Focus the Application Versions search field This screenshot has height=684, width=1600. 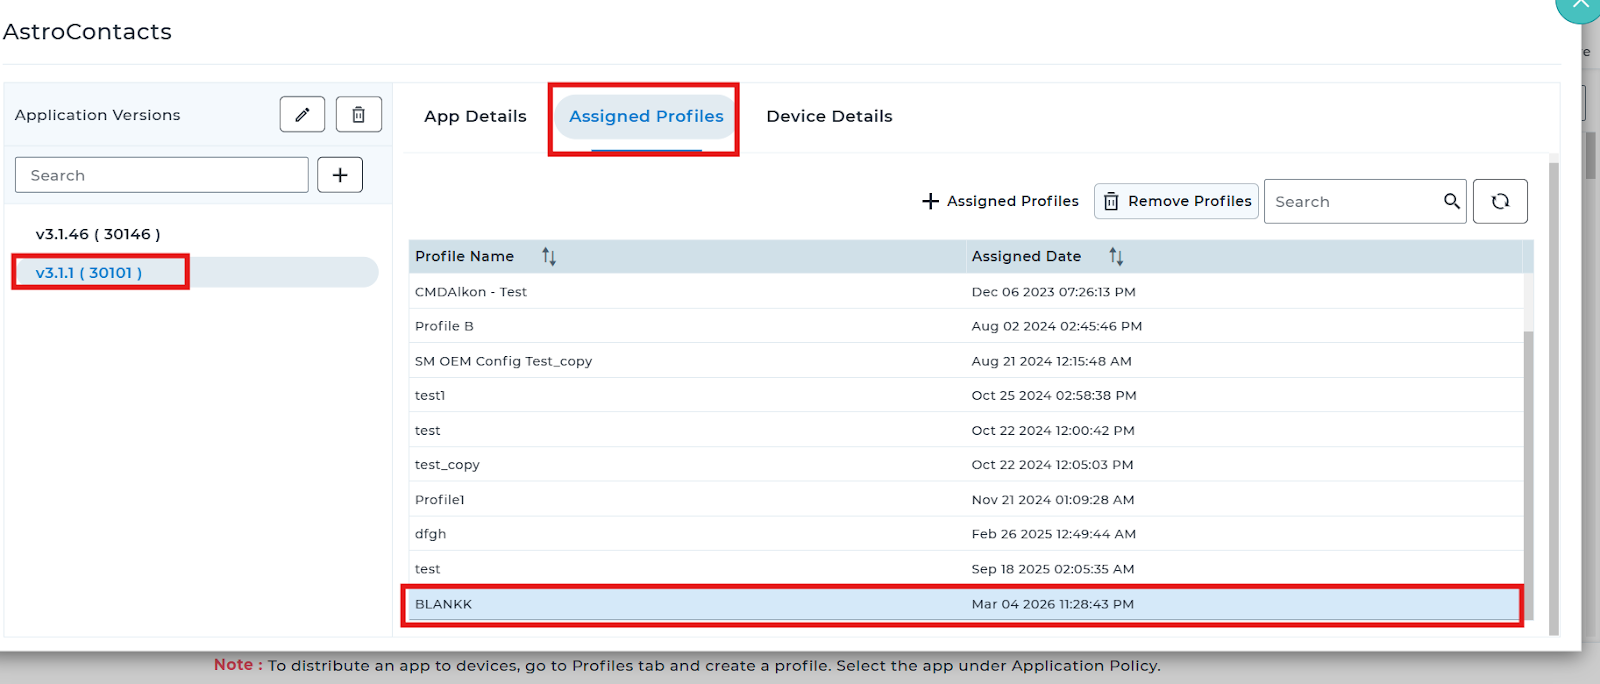(162, 175)
